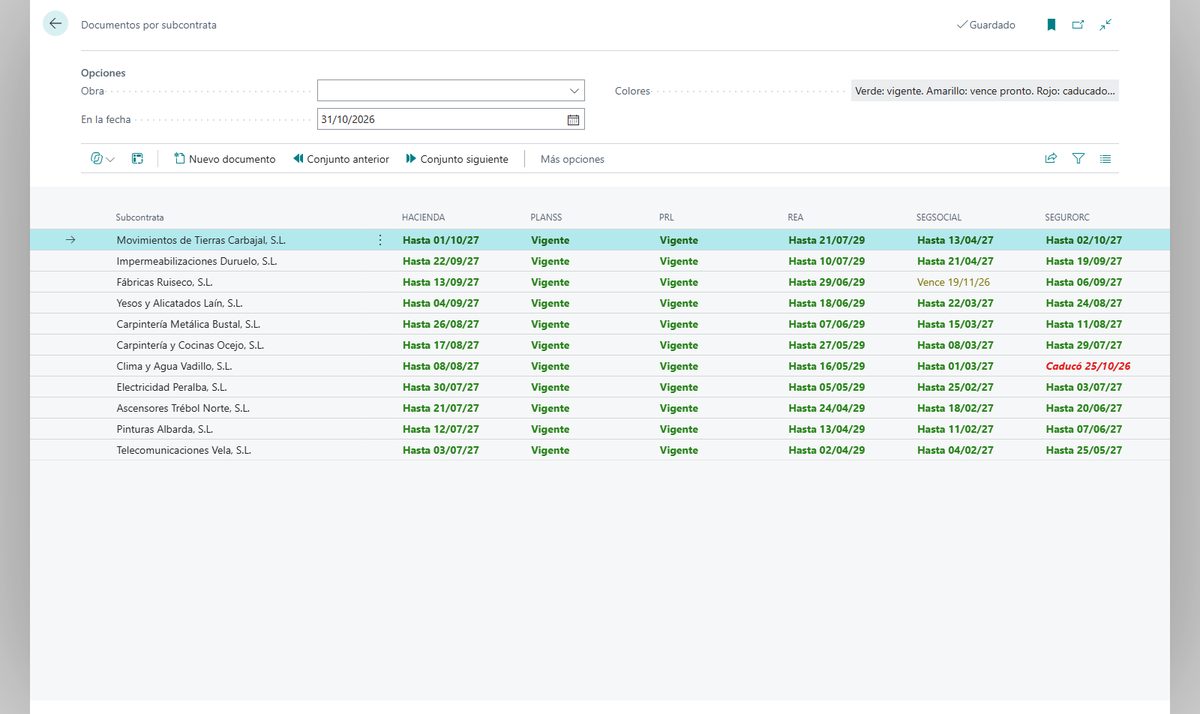
Task: Click the REA column header
Action: (x=796, y=217)
